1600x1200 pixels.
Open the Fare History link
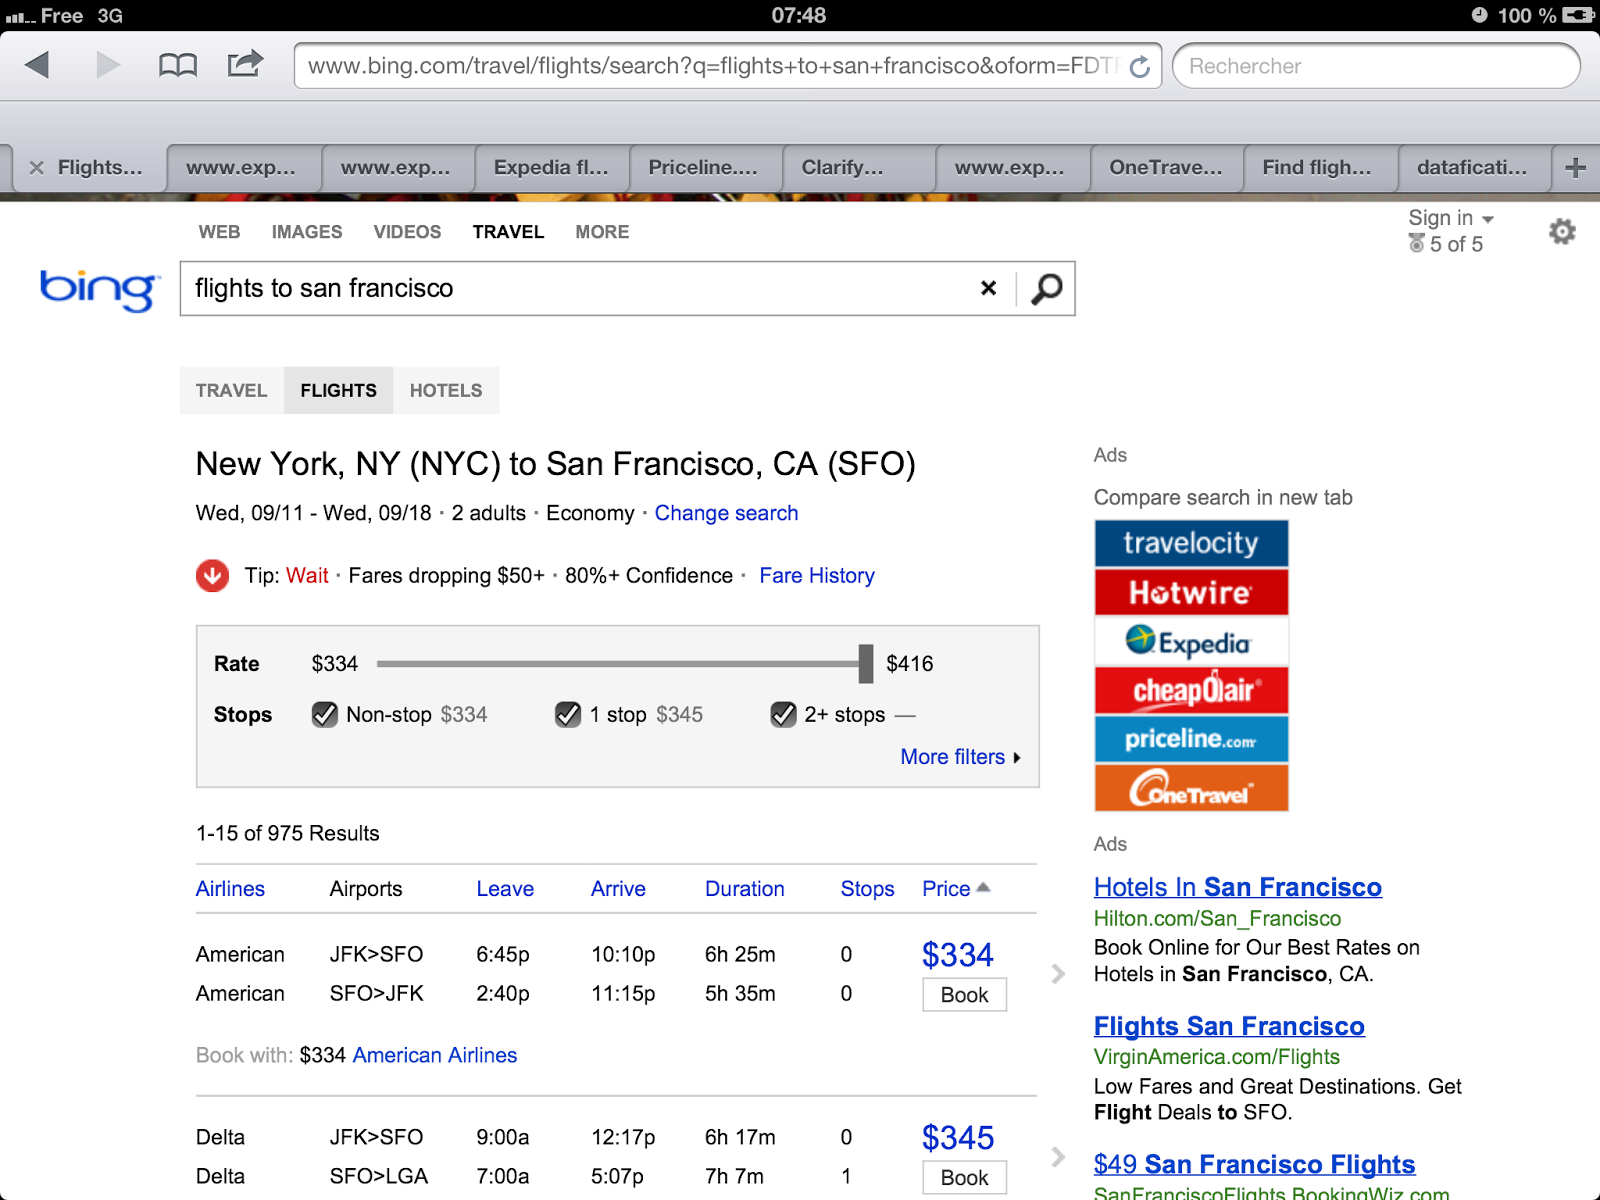(x=817, y=576)
